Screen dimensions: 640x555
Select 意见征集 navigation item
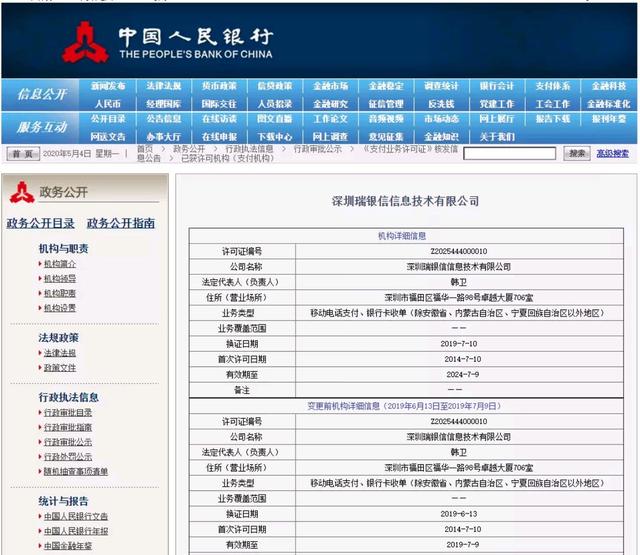click(386, 137)
